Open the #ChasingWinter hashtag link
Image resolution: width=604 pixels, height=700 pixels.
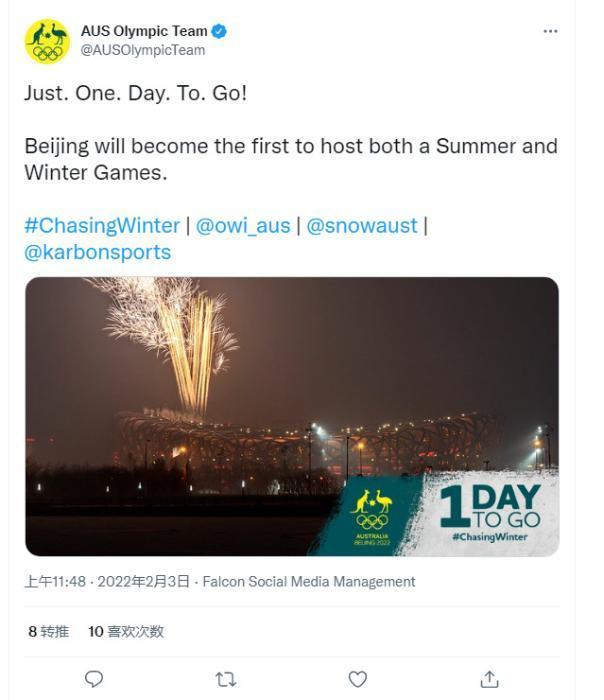(102, 225)
